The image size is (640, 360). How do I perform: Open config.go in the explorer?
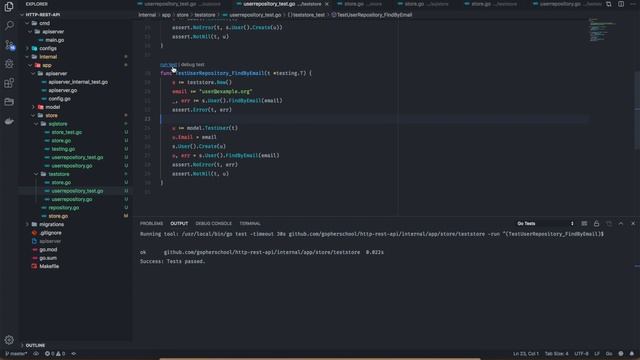click(60, 99)
